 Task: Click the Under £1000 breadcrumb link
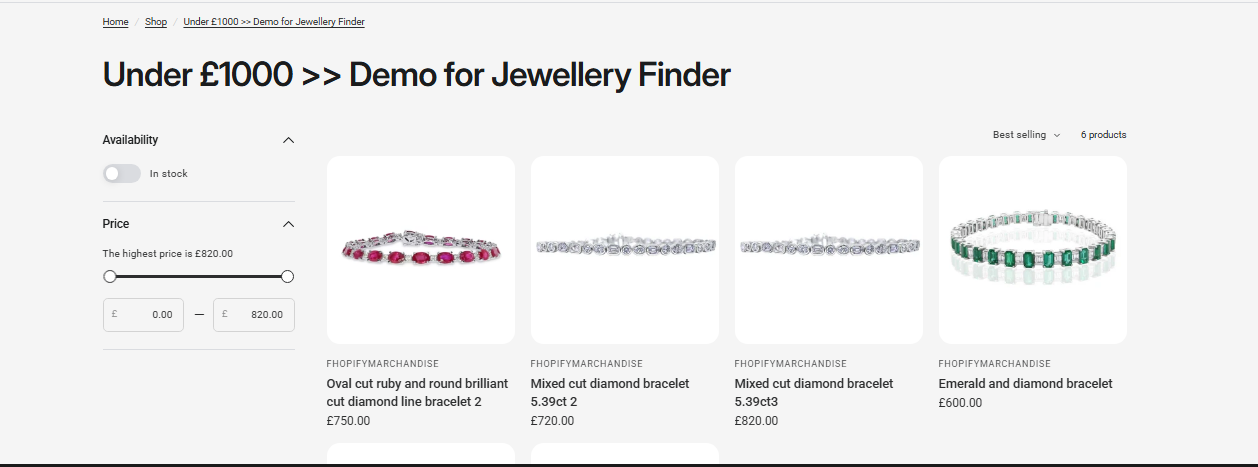[x=274, y=22]
